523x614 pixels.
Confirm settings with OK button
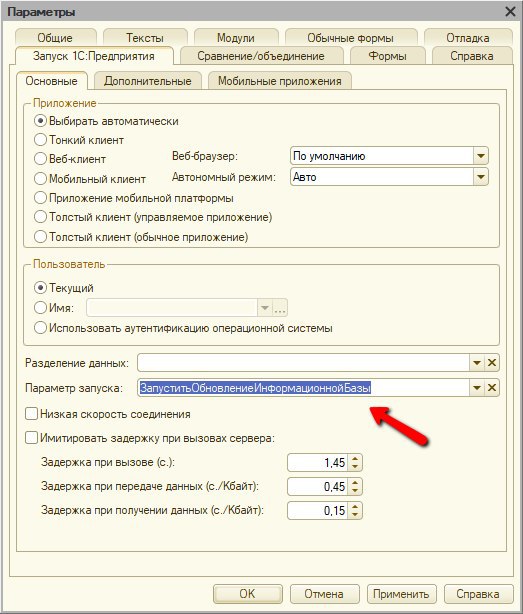coord(247,594)
